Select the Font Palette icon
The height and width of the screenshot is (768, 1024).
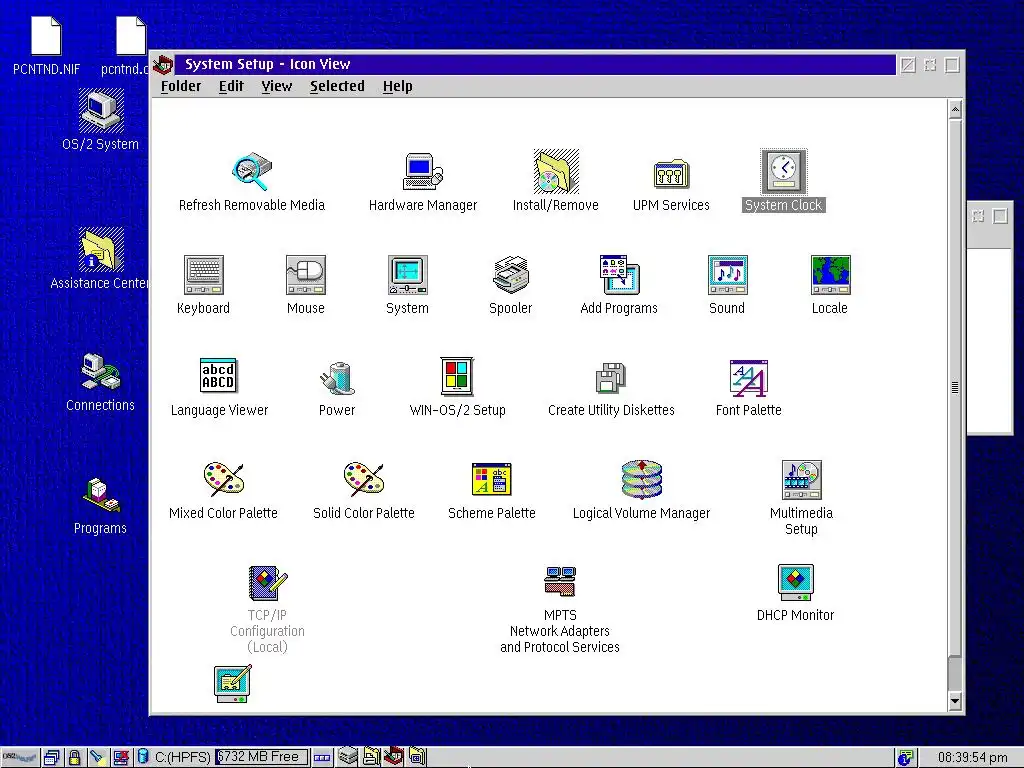[x=748, y=378]
